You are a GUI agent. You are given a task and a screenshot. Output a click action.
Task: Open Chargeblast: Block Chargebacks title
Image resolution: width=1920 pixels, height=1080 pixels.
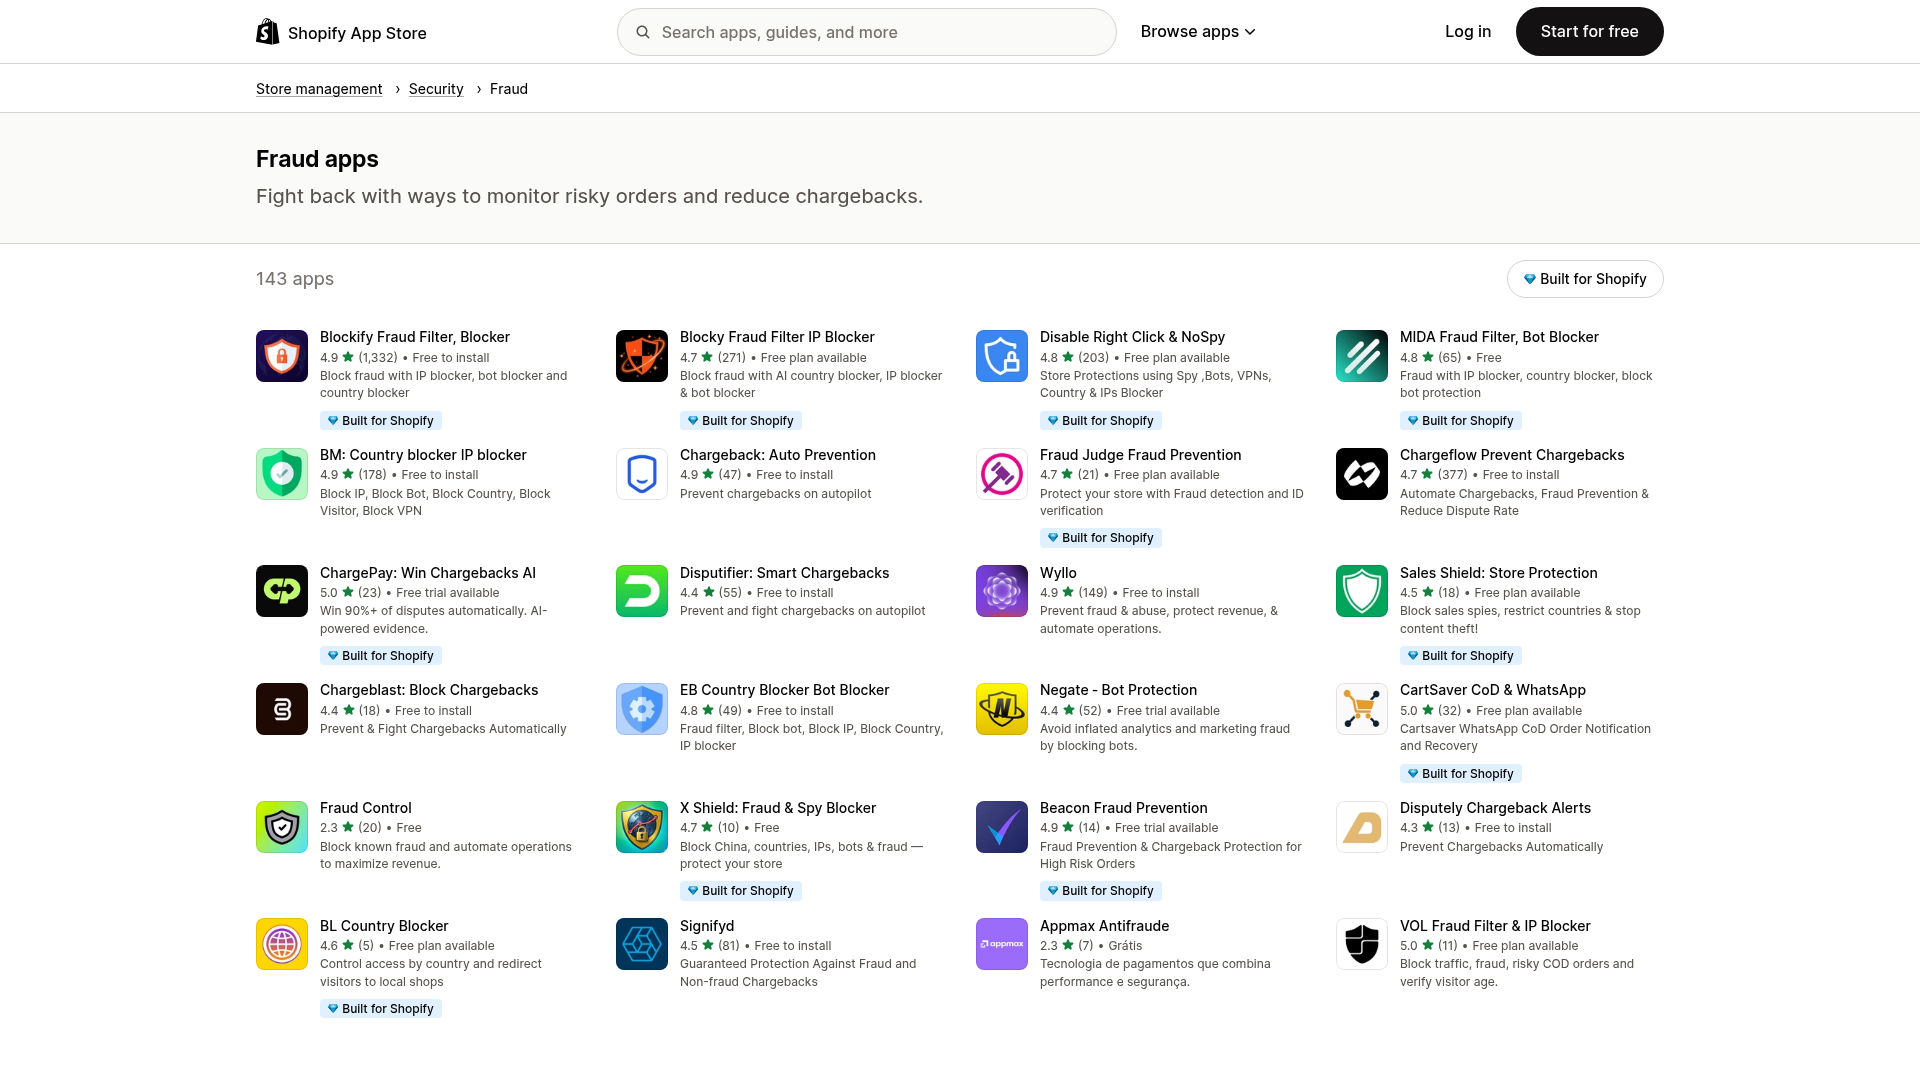(429, 690)
